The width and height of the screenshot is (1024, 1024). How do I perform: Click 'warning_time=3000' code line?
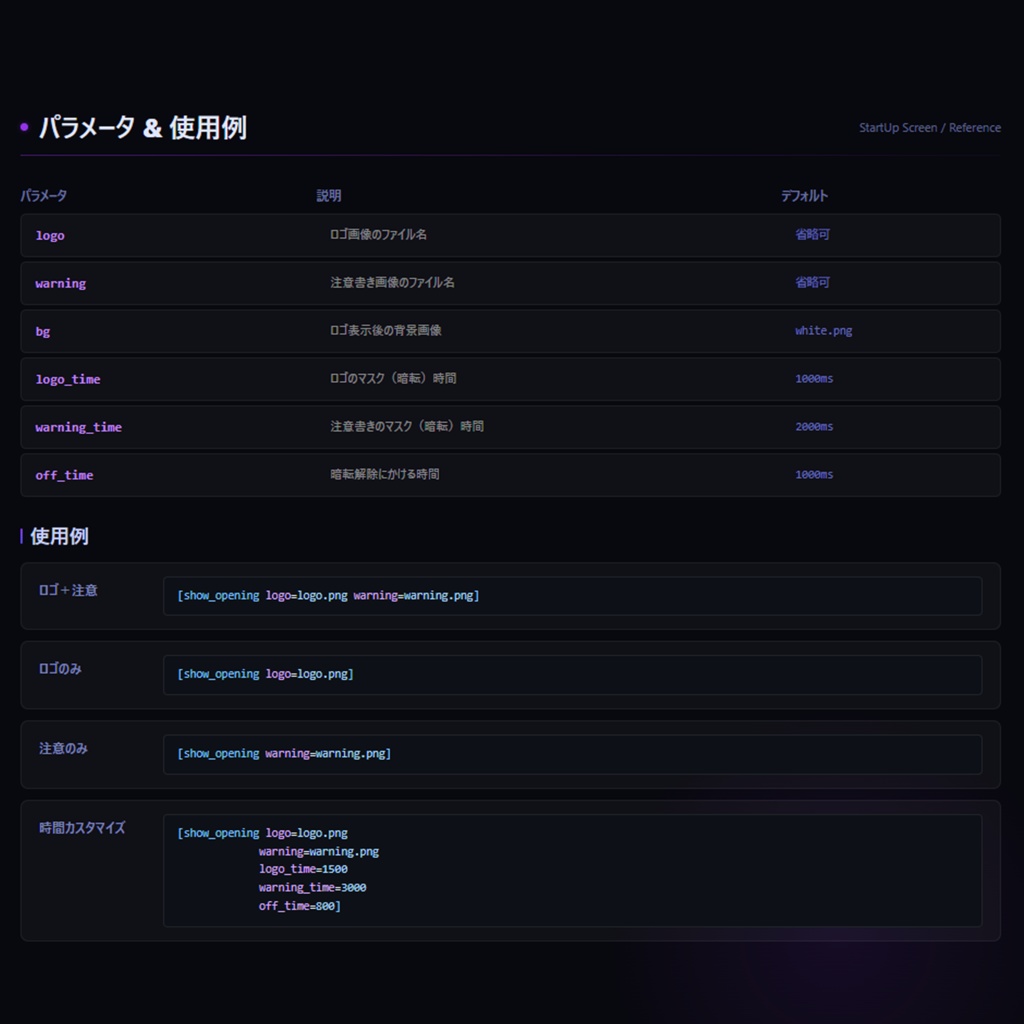click(312, 888)
